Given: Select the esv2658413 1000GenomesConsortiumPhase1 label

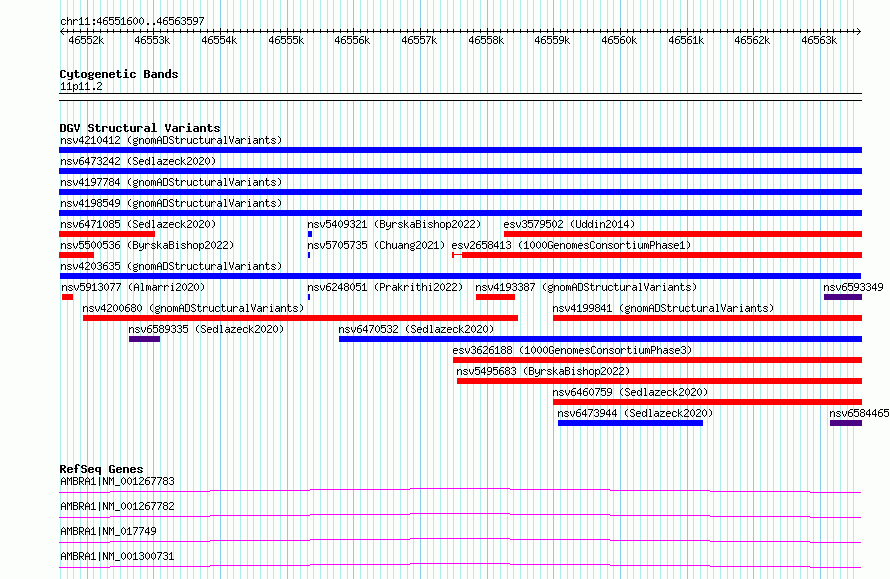Looking at the screenshot, I should click(x=572, y=245).
